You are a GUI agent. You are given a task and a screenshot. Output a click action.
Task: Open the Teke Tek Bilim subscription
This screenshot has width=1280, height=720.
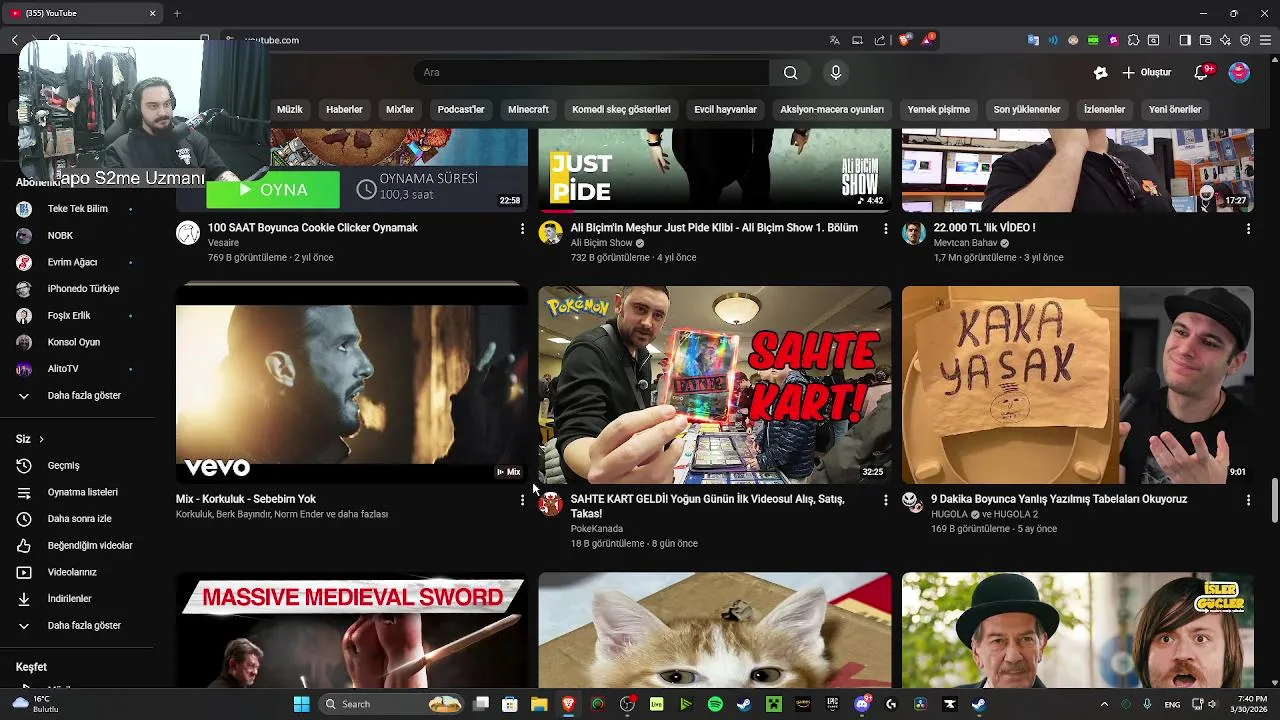[x=77, y=209]
